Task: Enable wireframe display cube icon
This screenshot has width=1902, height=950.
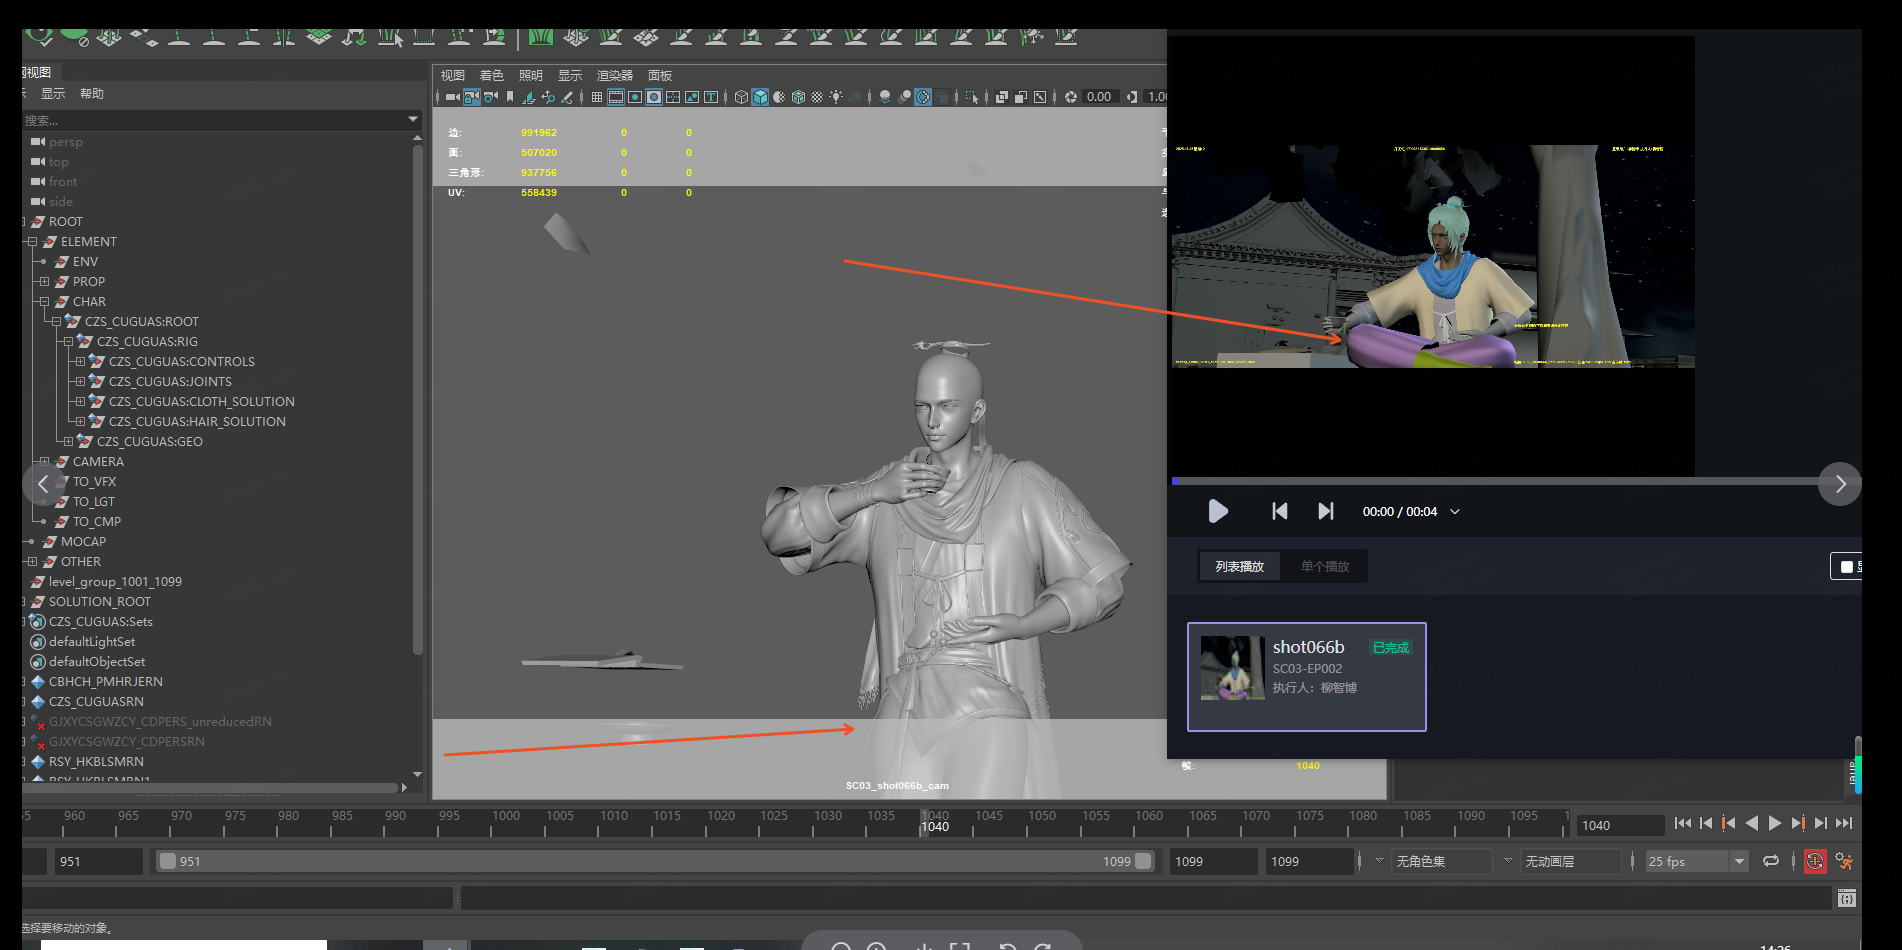Action: (741, 97)
